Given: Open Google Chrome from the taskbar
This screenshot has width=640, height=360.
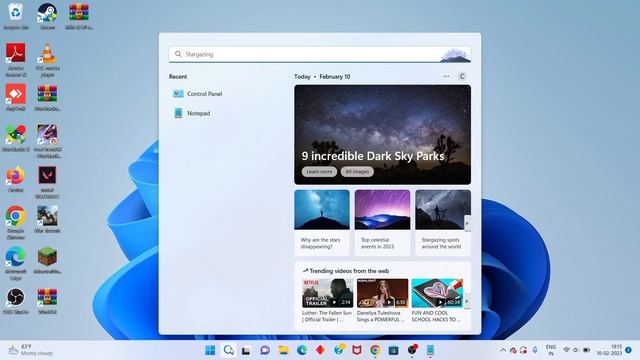Looking at the screenshot, I should click(375, 350).
